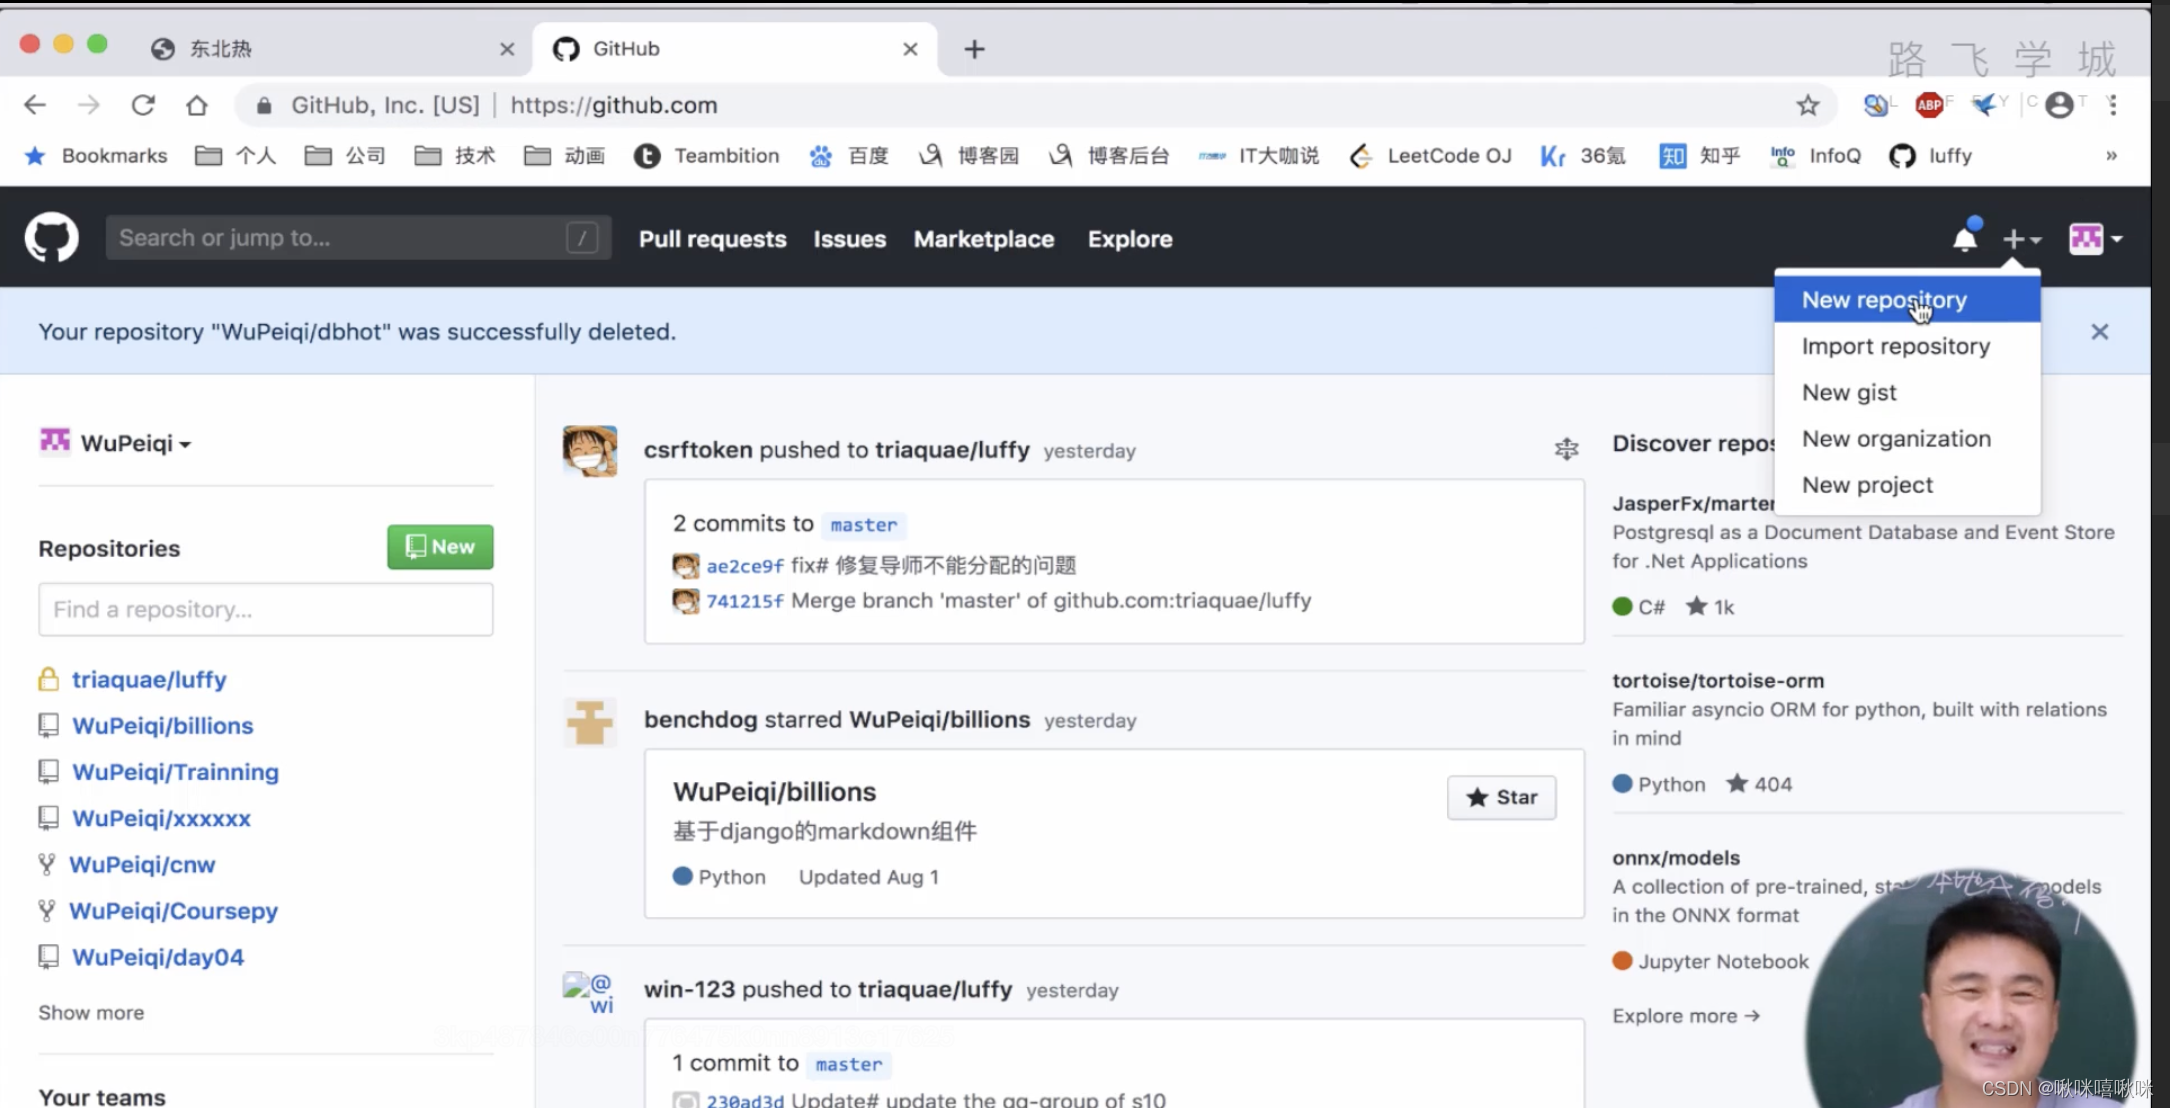Open WuPeiqi/Trainning repository in sidebar
This screenshot has height=1108, width=2170.
(x=175, y=772)
